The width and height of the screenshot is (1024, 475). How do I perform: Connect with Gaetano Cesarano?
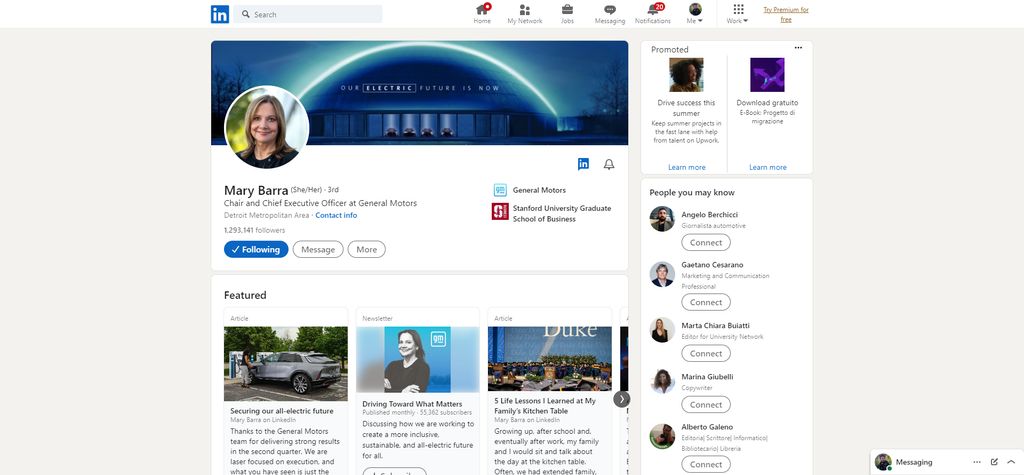click(x=706, y=302)
